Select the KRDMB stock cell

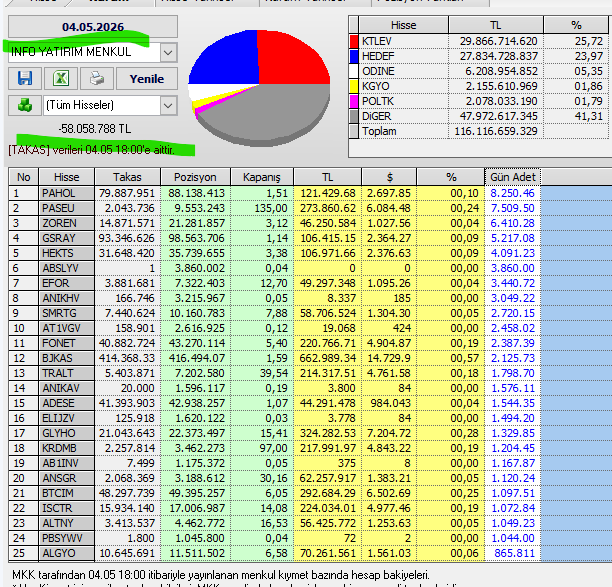67,448
